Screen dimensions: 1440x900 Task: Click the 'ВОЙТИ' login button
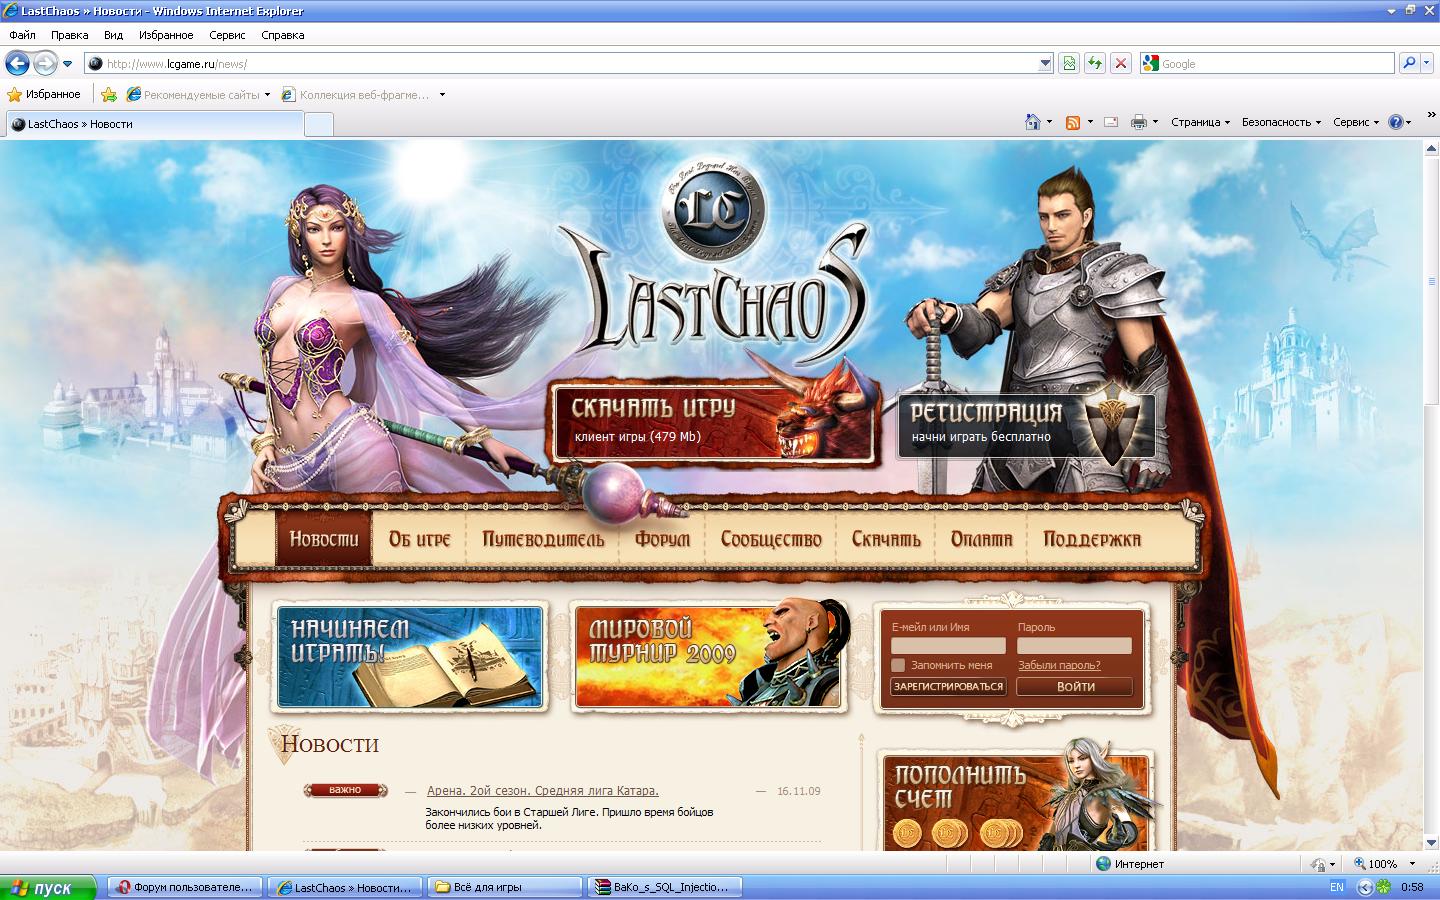tap(1075, 687)
